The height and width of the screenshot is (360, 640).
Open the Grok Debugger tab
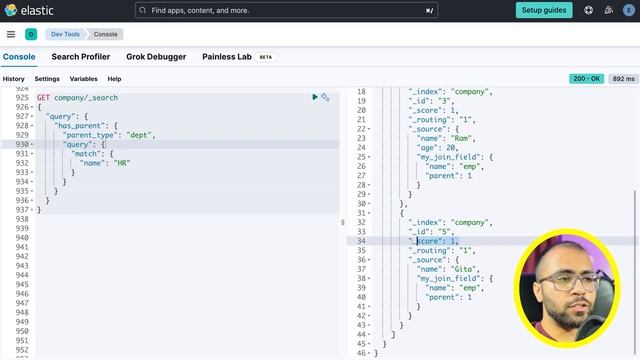pyautogui.click(x=156, y=57)
